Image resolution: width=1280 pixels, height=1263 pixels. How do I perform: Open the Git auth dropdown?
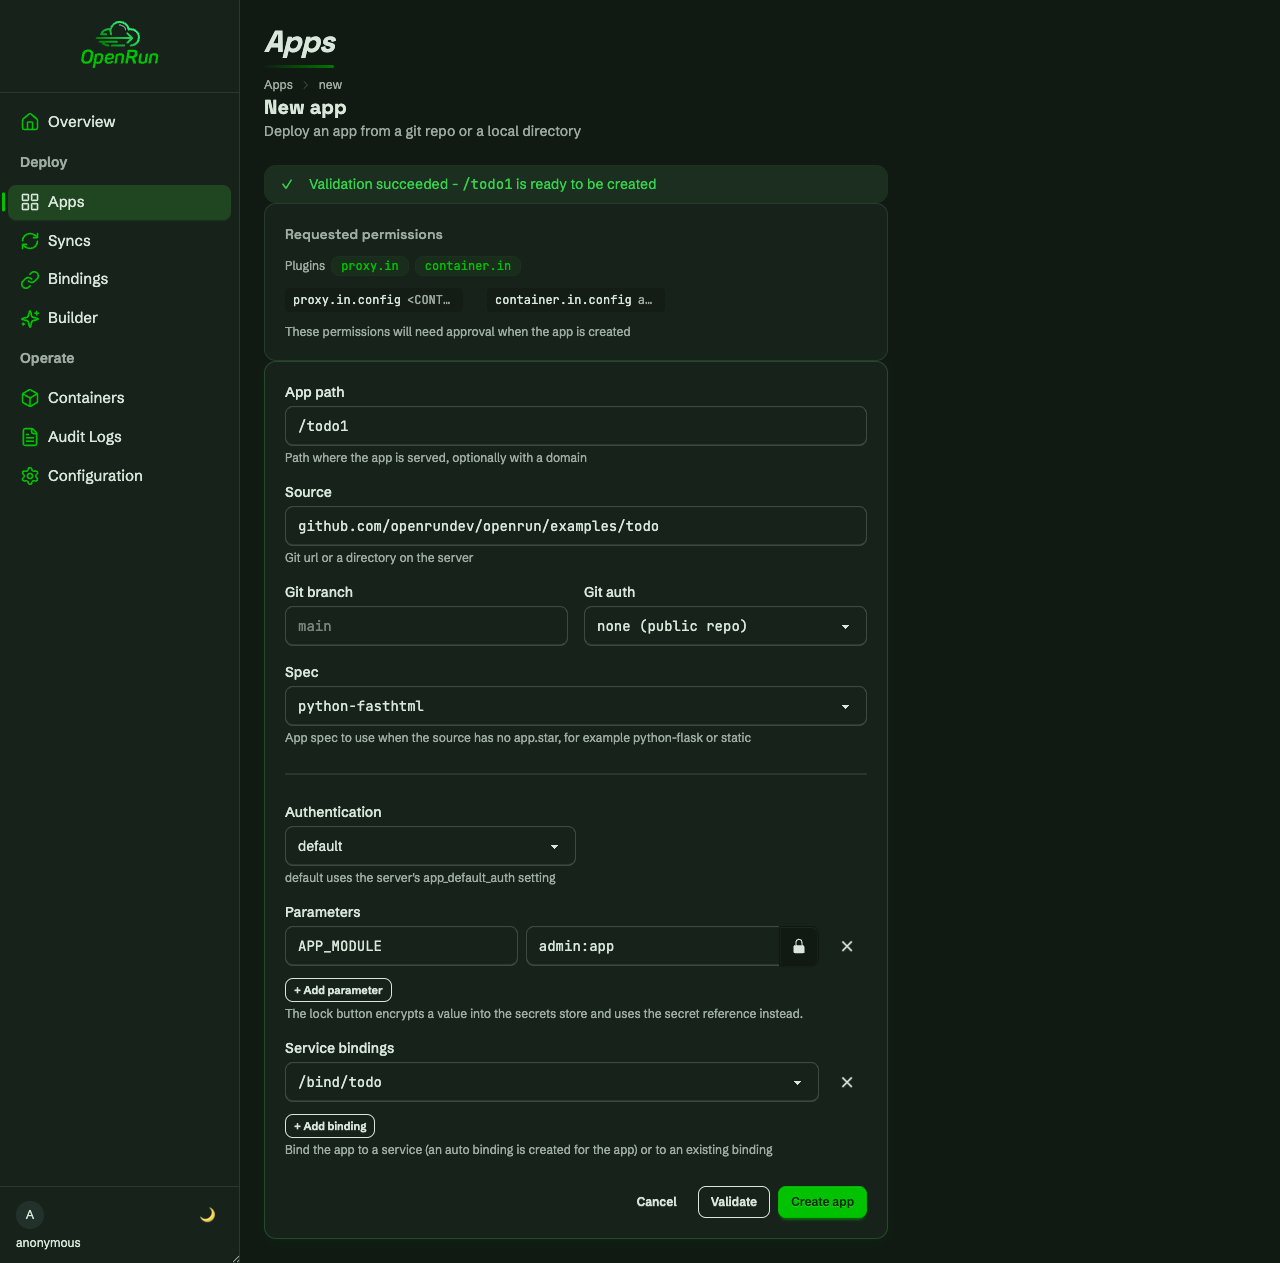[x=725, y=626]
